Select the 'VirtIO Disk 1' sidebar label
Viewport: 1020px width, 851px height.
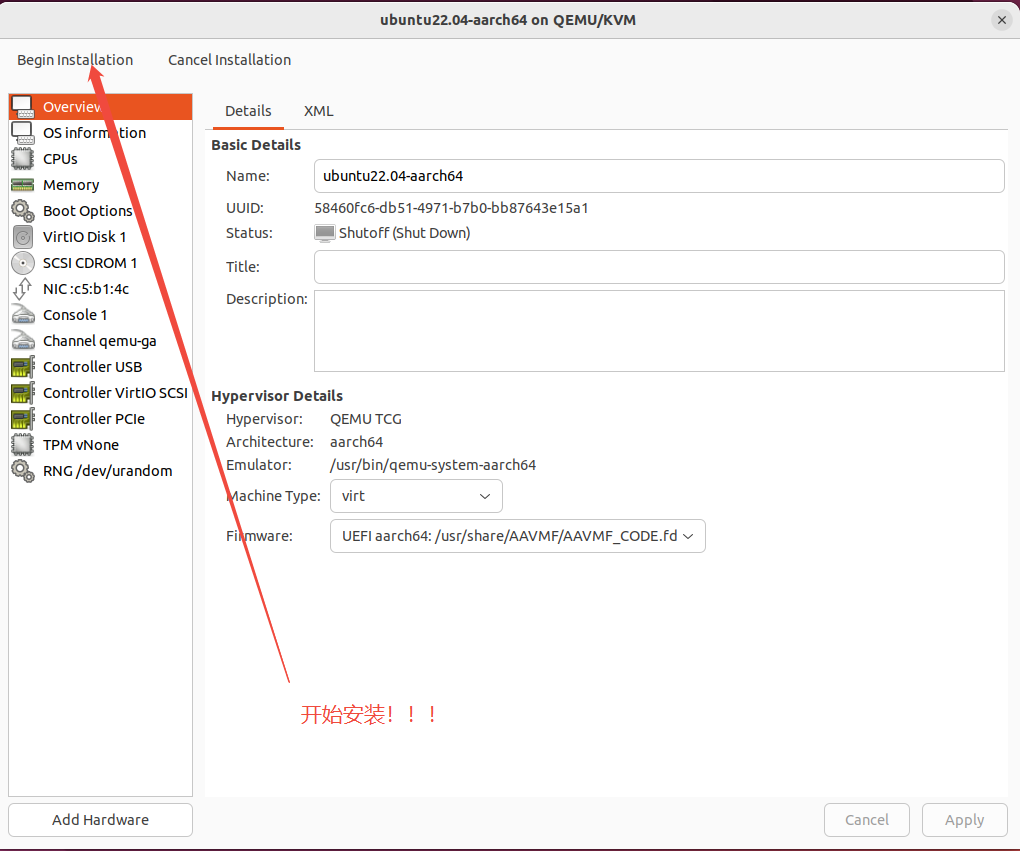(85, 237)
